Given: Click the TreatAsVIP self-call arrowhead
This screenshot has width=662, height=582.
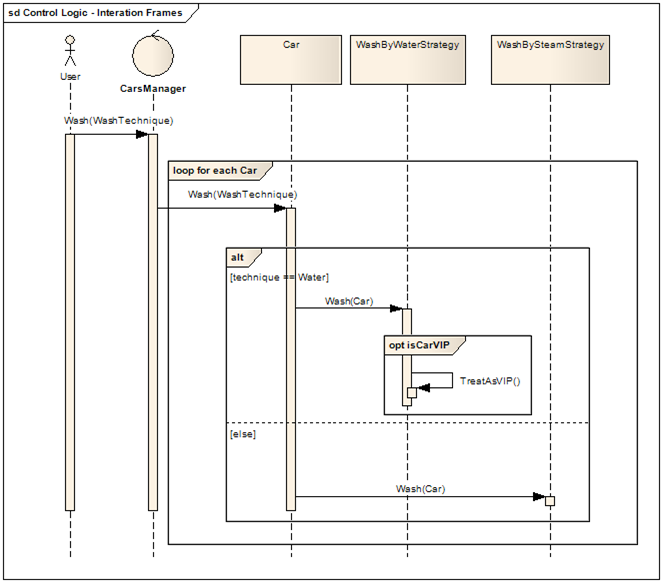Looking at the screenshot, I should 423,387.
